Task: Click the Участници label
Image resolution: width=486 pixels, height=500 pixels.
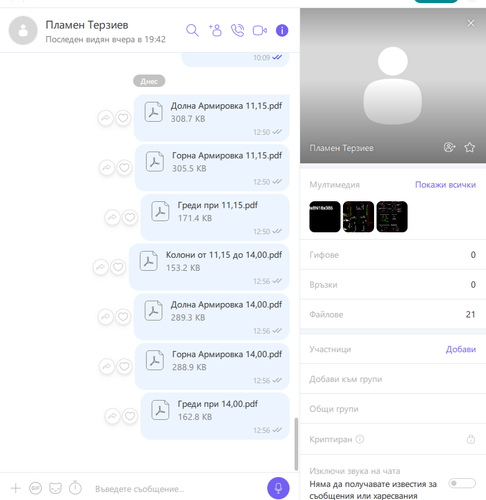Action: (x=330, y=349)
